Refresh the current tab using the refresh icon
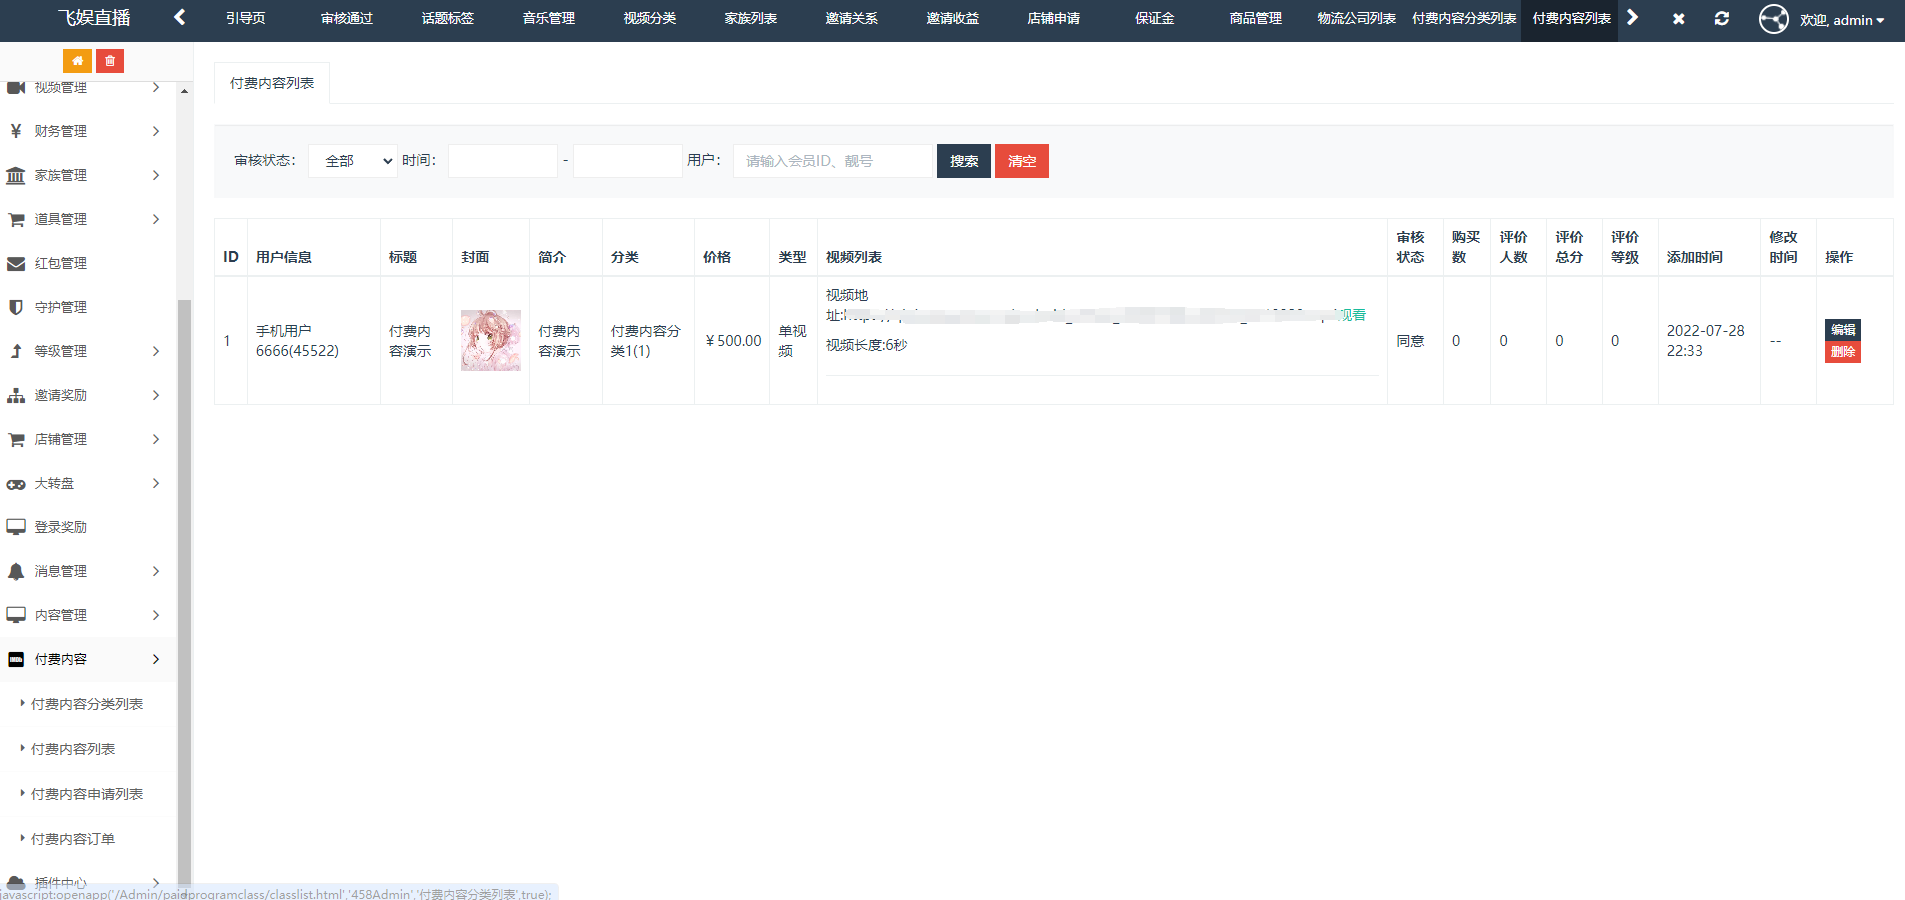 tap(1722, 18)
